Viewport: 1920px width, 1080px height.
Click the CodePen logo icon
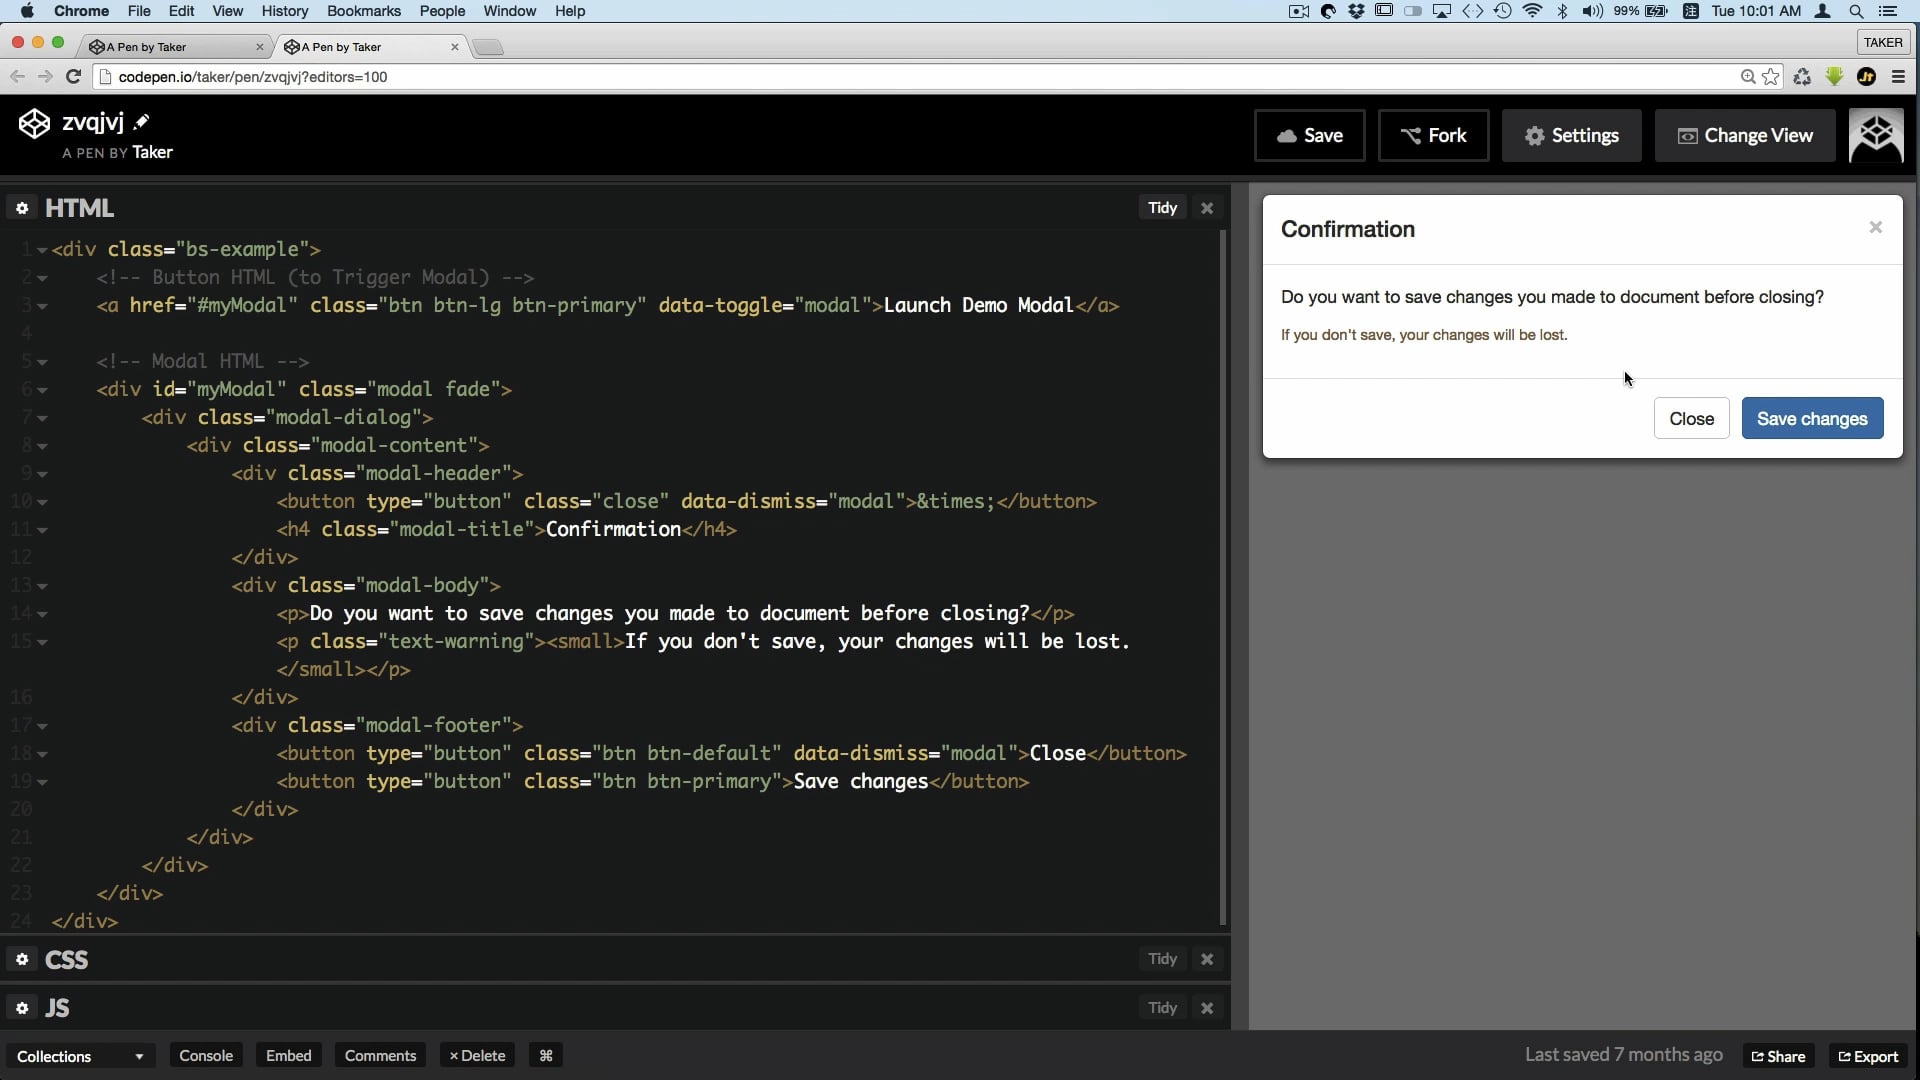(34, 124)
